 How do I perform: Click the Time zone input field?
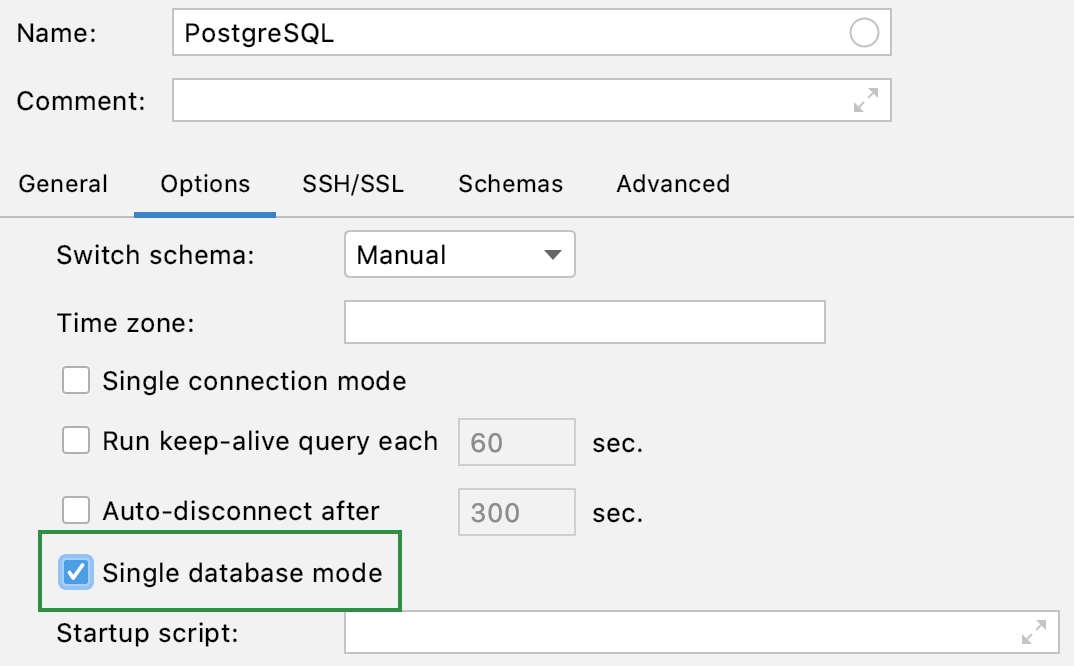[583, 322]
